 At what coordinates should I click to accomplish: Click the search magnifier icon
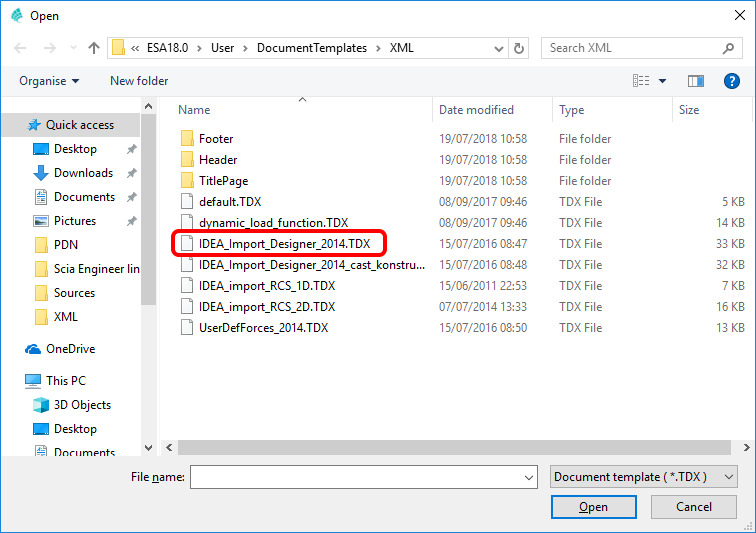(729, 48)
